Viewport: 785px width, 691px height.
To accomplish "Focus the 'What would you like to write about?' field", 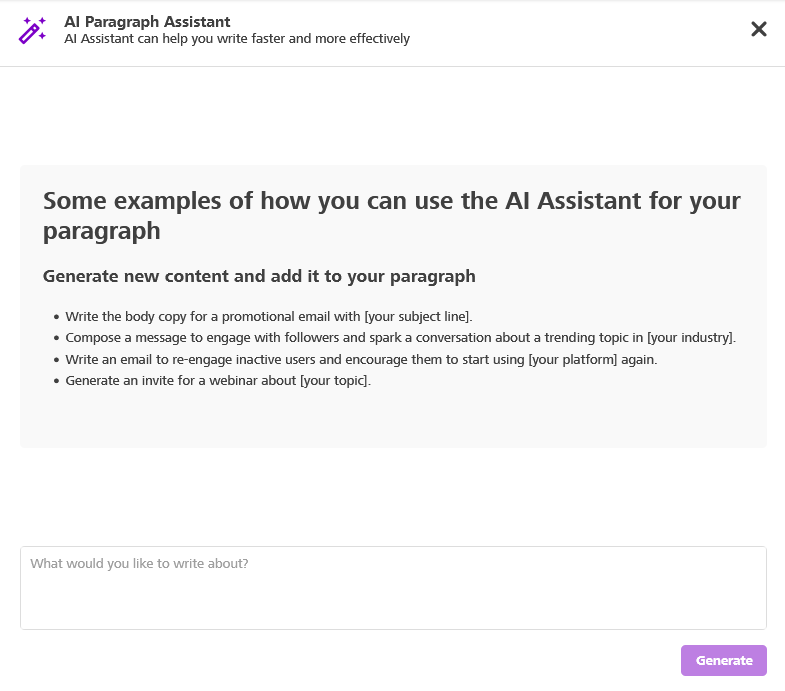I will (x=393, y=588).
